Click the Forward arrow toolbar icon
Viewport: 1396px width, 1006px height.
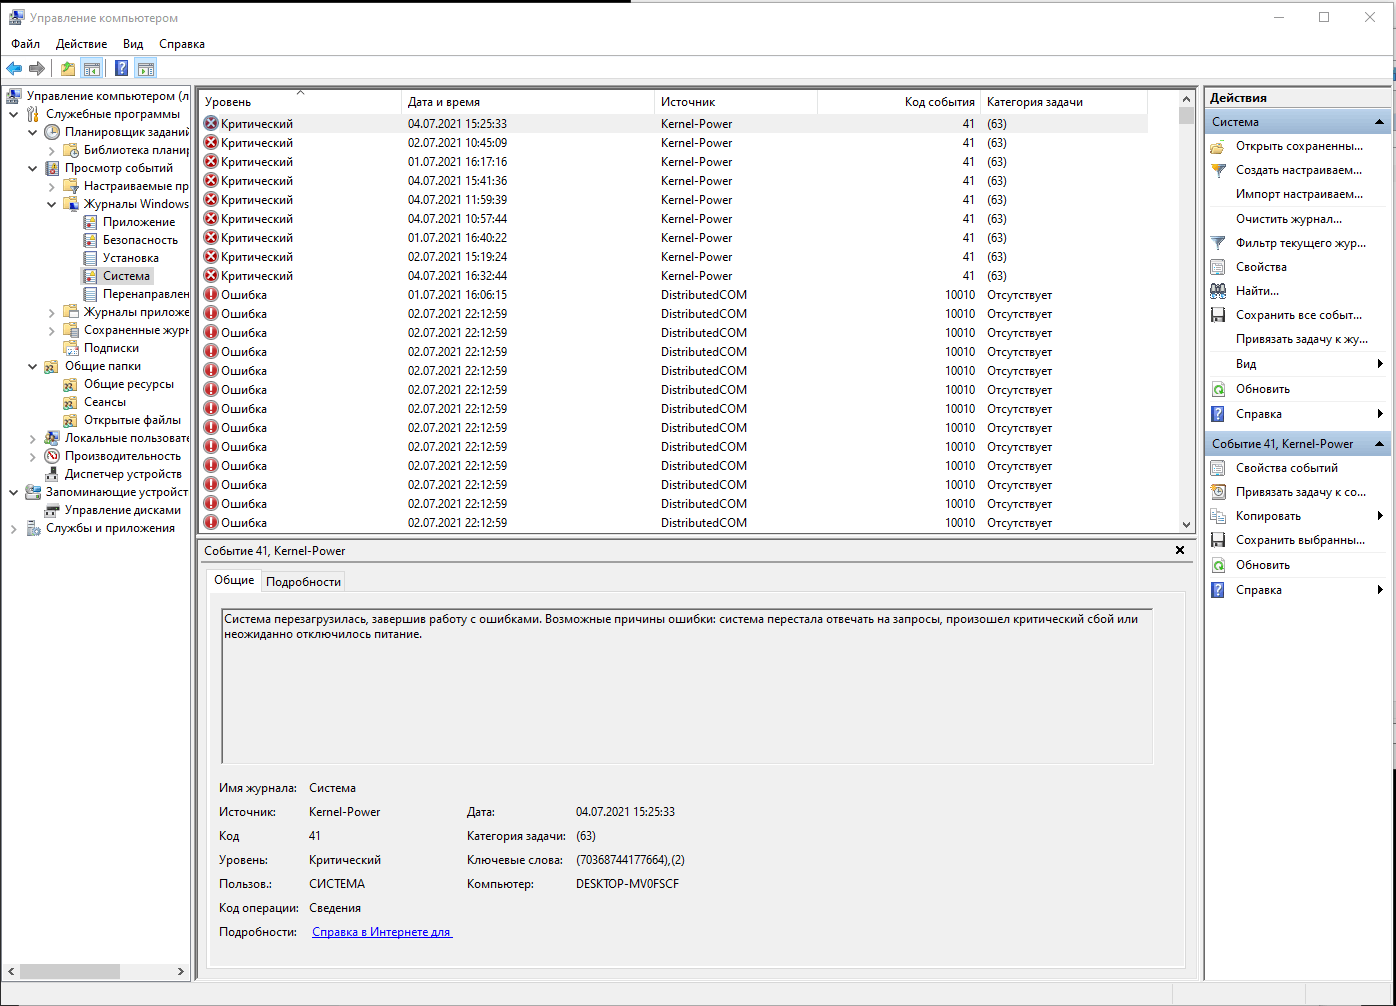pyautogui.click(x=37, y=68)
